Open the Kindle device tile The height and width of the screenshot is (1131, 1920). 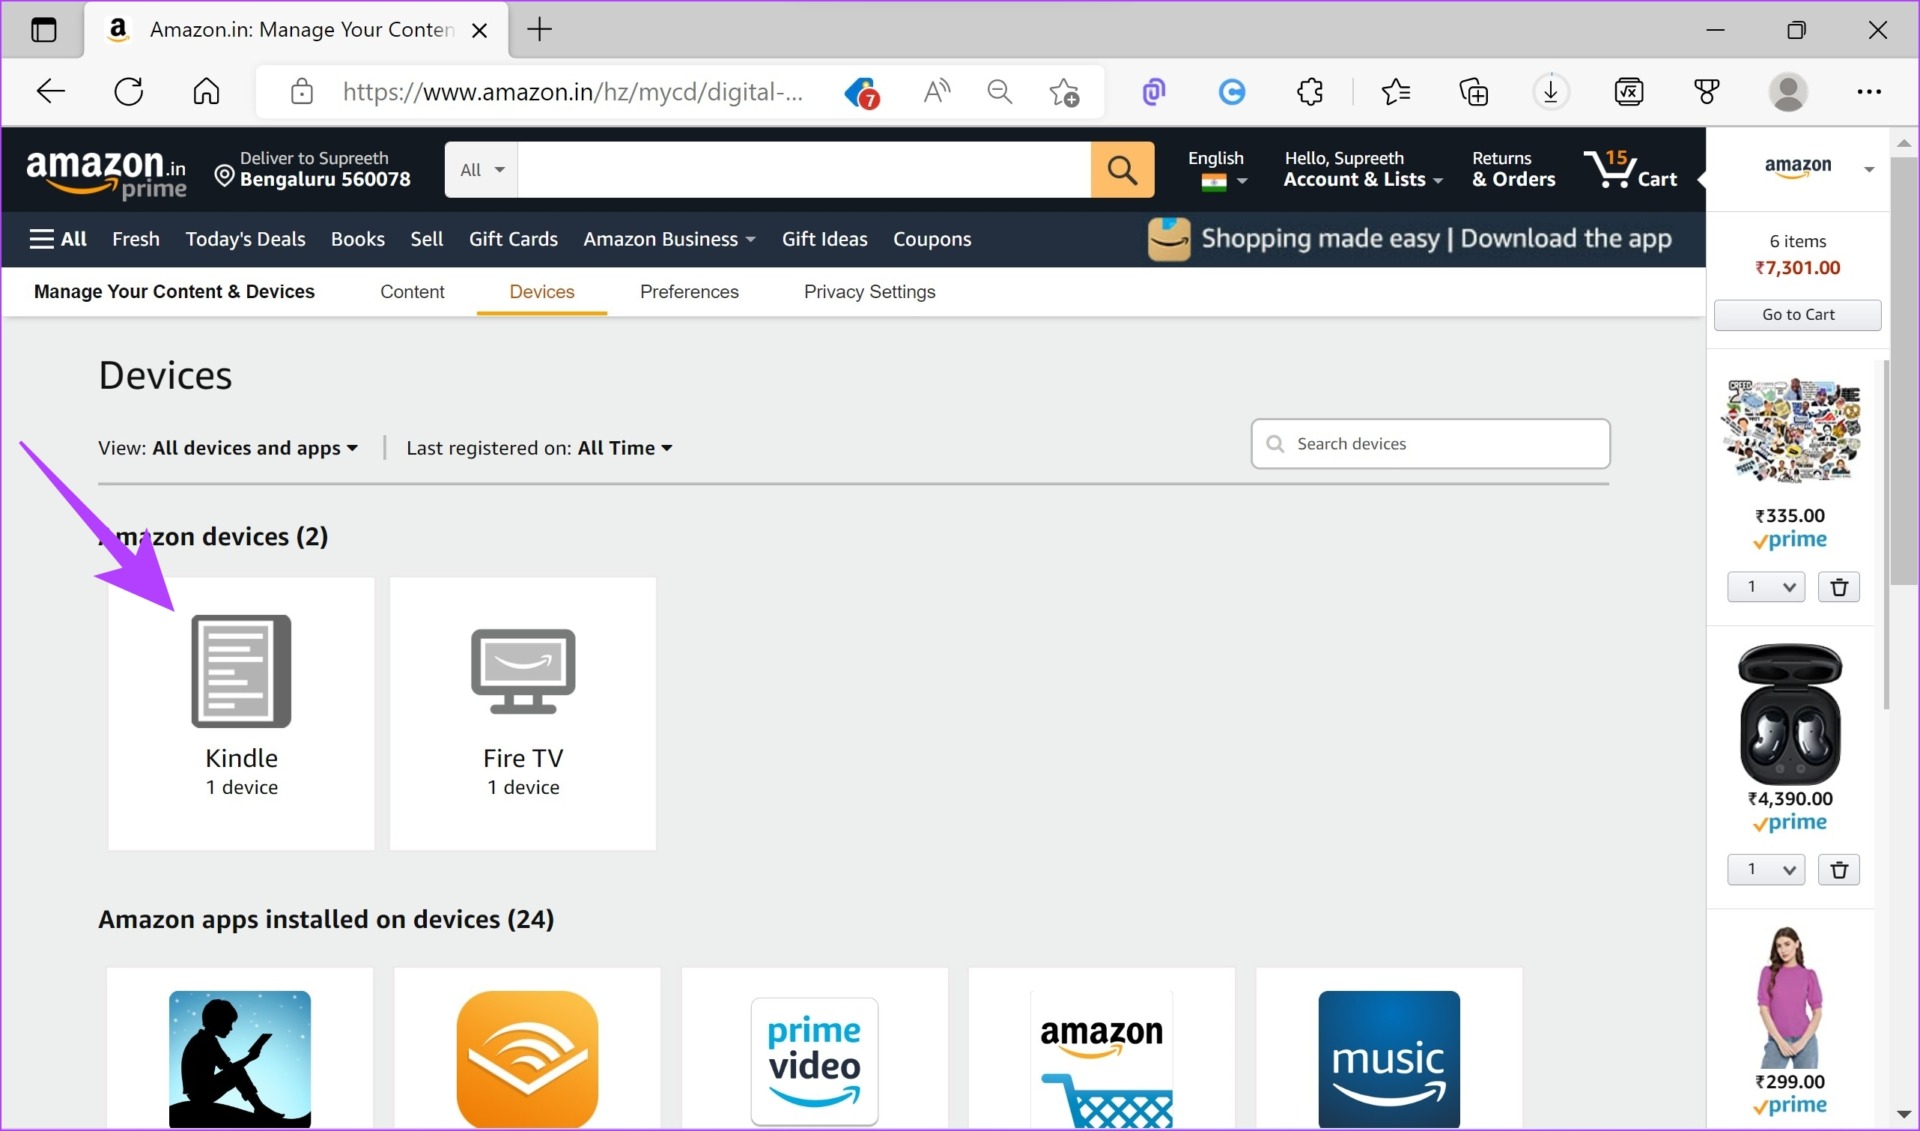point(241,712)
